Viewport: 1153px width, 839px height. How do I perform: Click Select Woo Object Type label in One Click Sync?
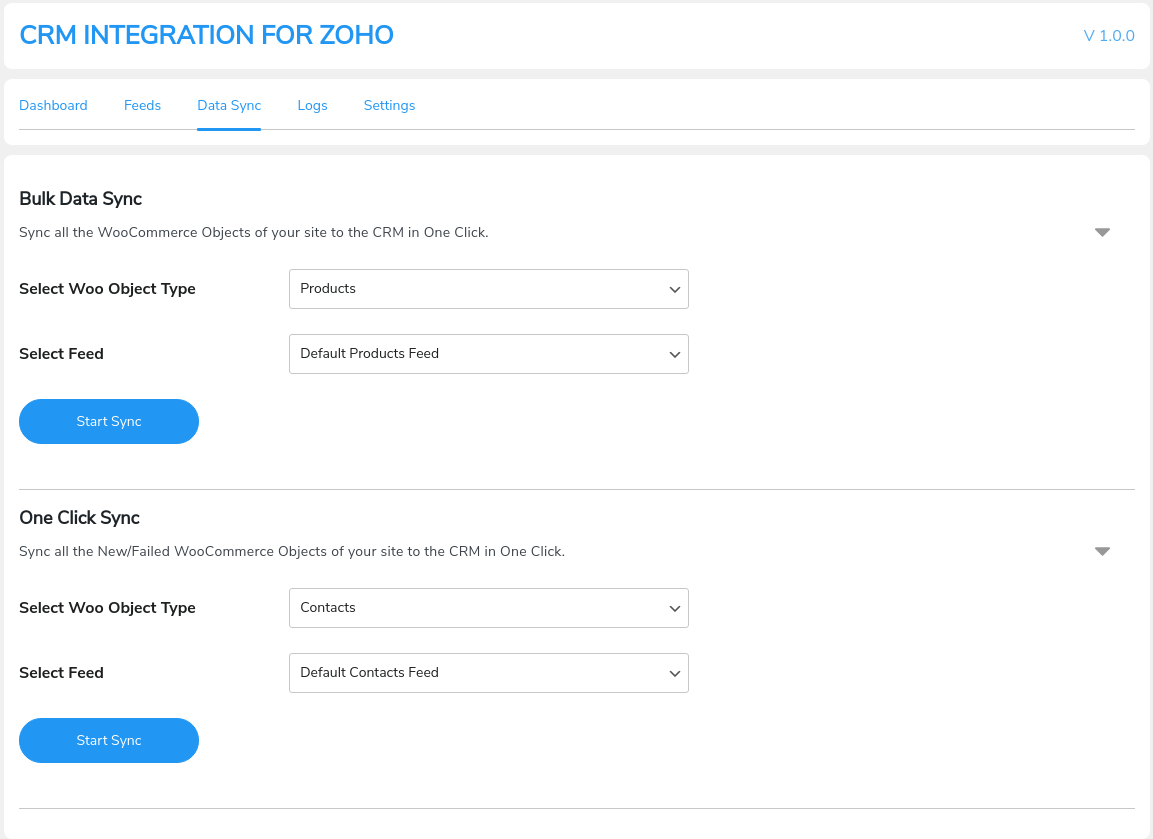click(107, 608)
